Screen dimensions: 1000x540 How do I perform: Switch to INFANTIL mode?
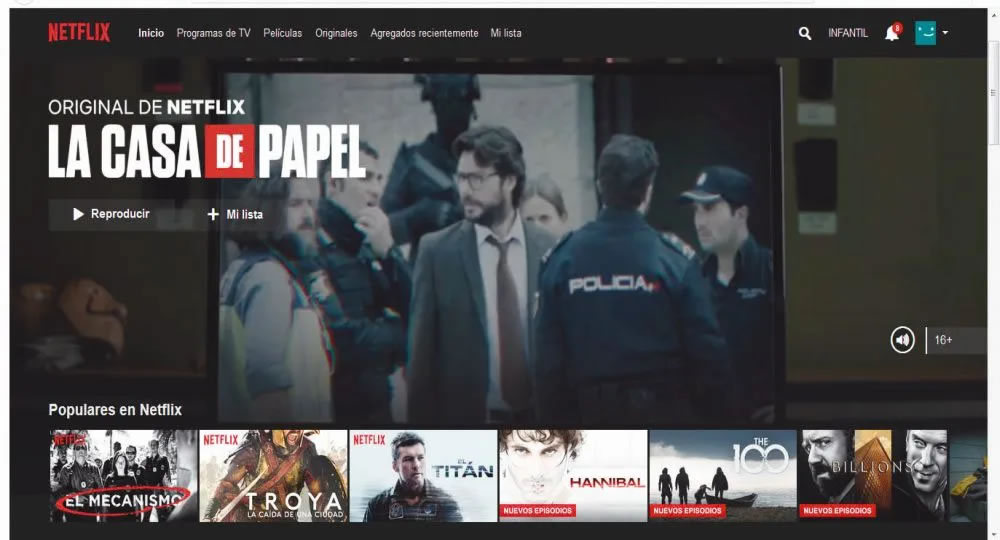point(848,33)
